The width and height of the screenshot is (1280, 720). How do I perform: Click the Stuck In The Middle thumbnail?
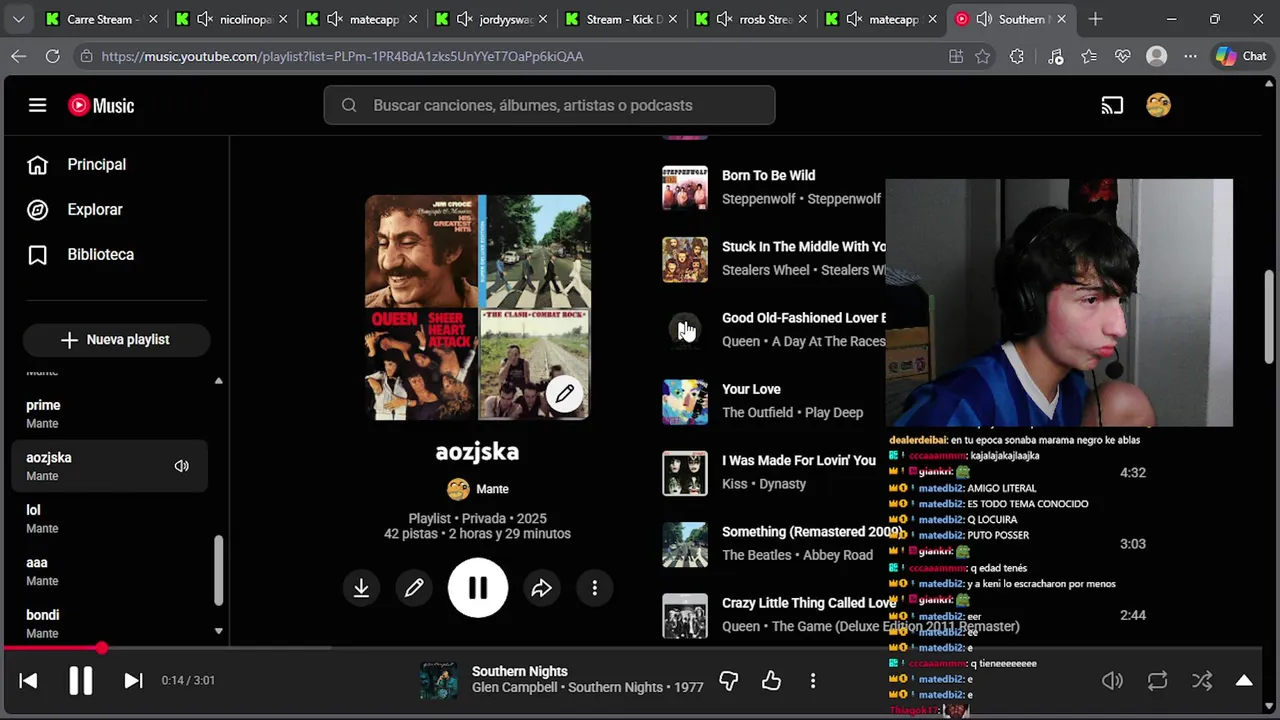(x=685, y=259)
